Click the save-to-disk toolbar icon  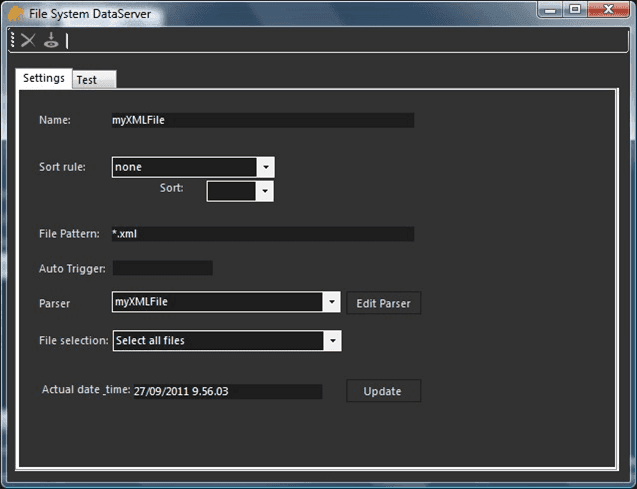[51, 40]
